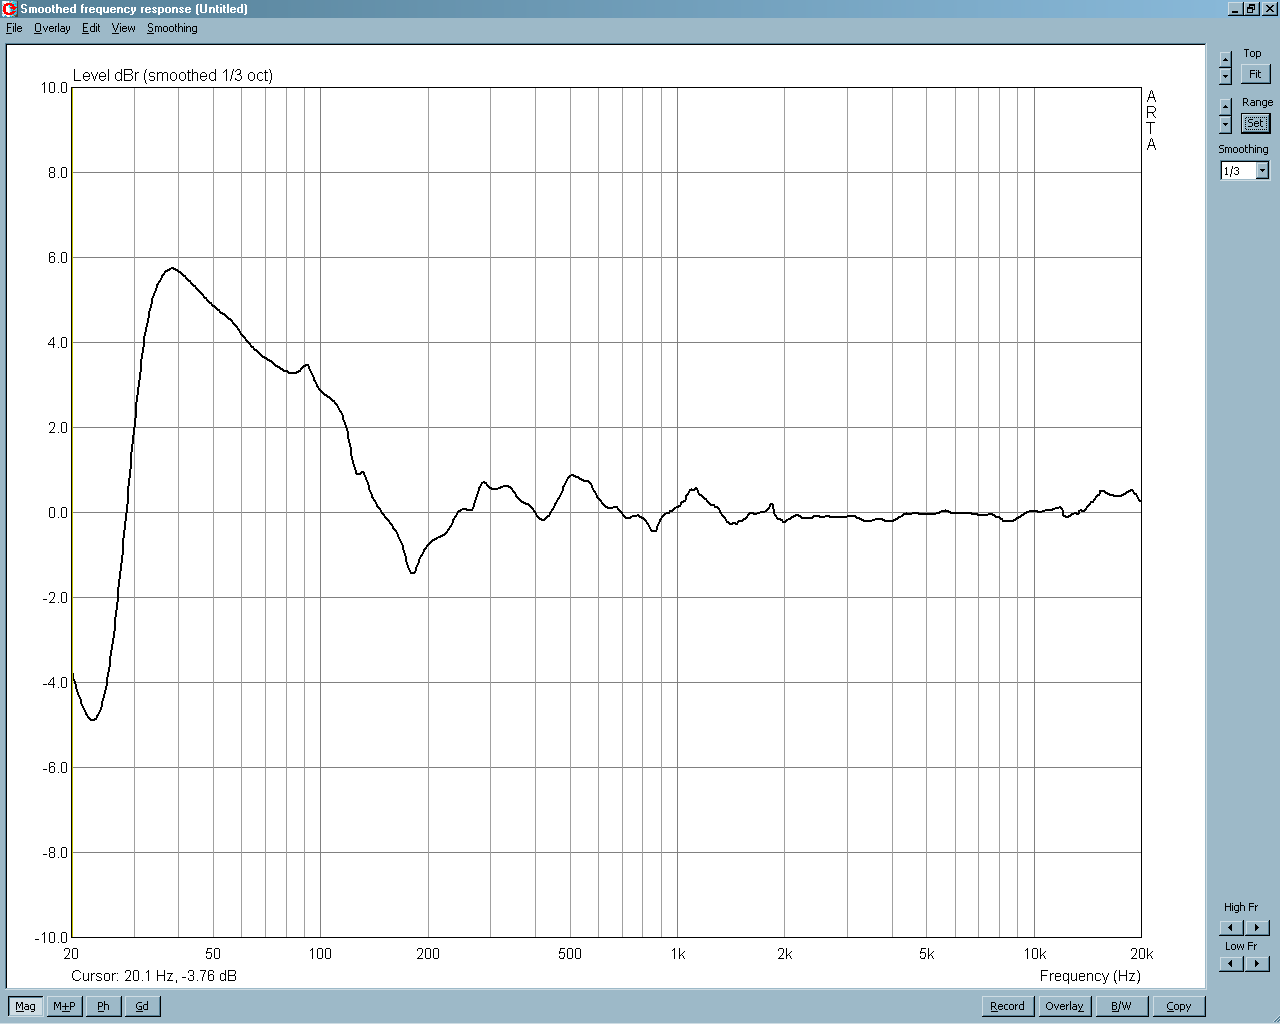This screenshot has width=1280, height=1024.
Task: Increase Range with up arrow
Action: (1226, 105)
